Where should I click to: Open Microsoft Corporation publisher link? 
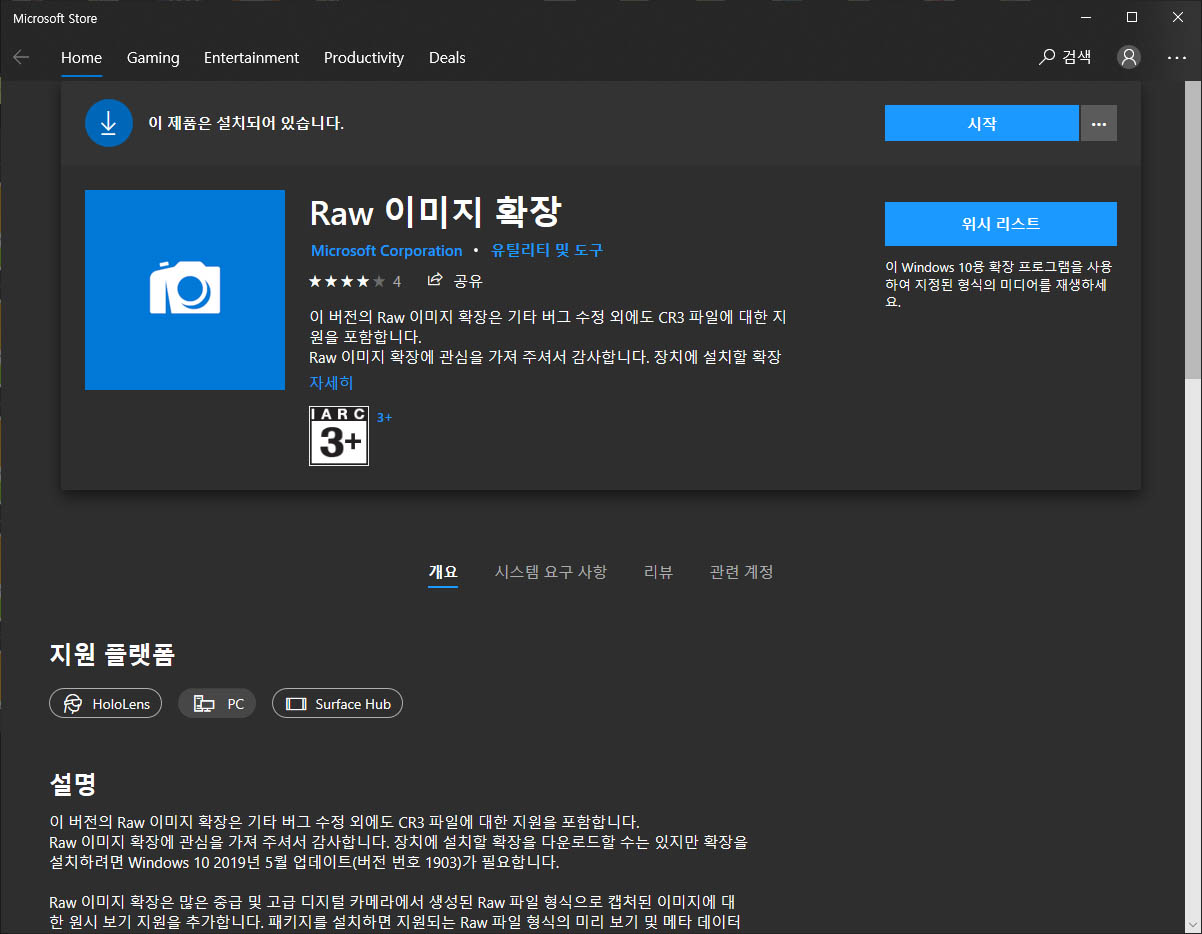coord(387,251)
